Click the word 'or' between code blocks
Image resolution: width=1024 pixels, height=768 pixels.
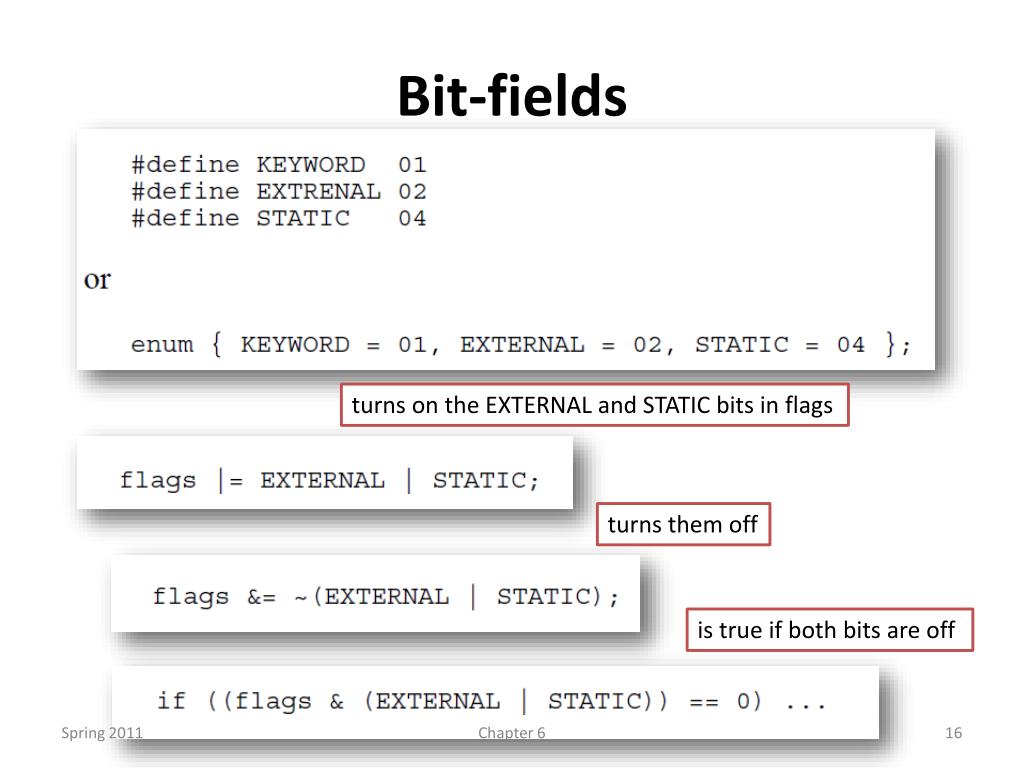pyautogui.click(x=97, y=280)
